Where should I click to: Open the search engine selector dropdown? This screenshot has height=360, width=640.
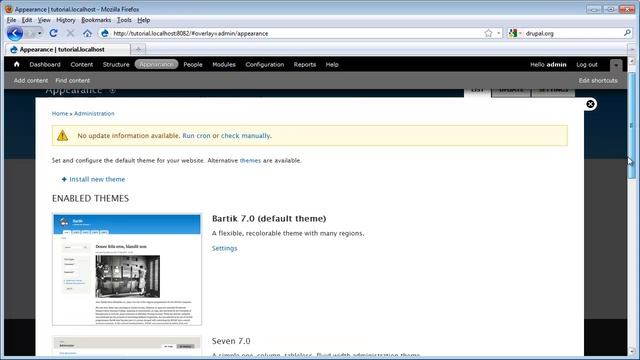tap(515, 33)
